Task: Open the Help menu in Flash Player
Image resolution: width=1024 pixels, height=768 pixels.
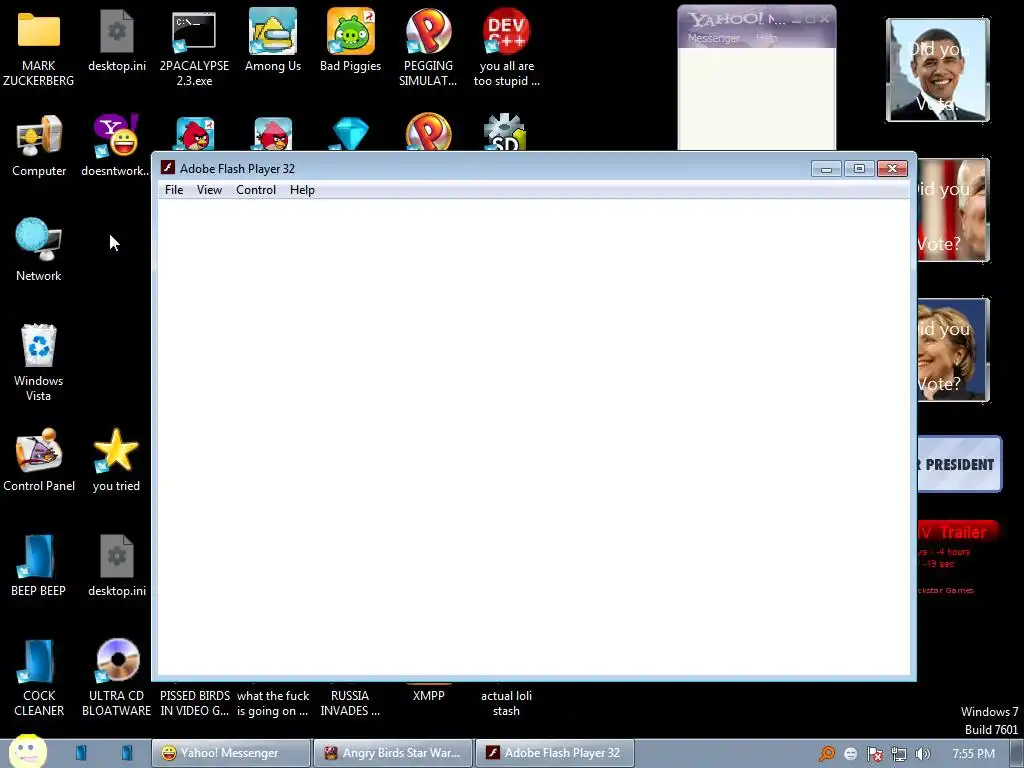Action: (x=302, y=190)
